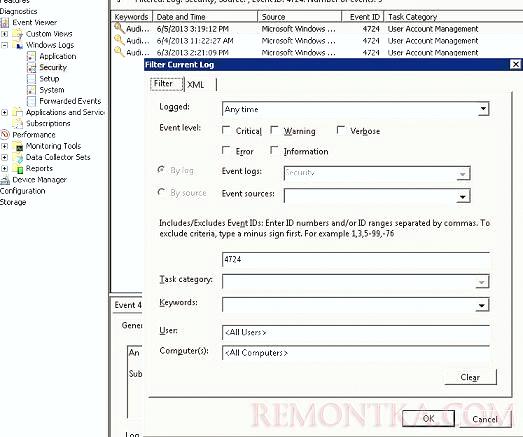Check the Error event level box
The height and width of the screenshot is (437, 523).
click(226, 150)
